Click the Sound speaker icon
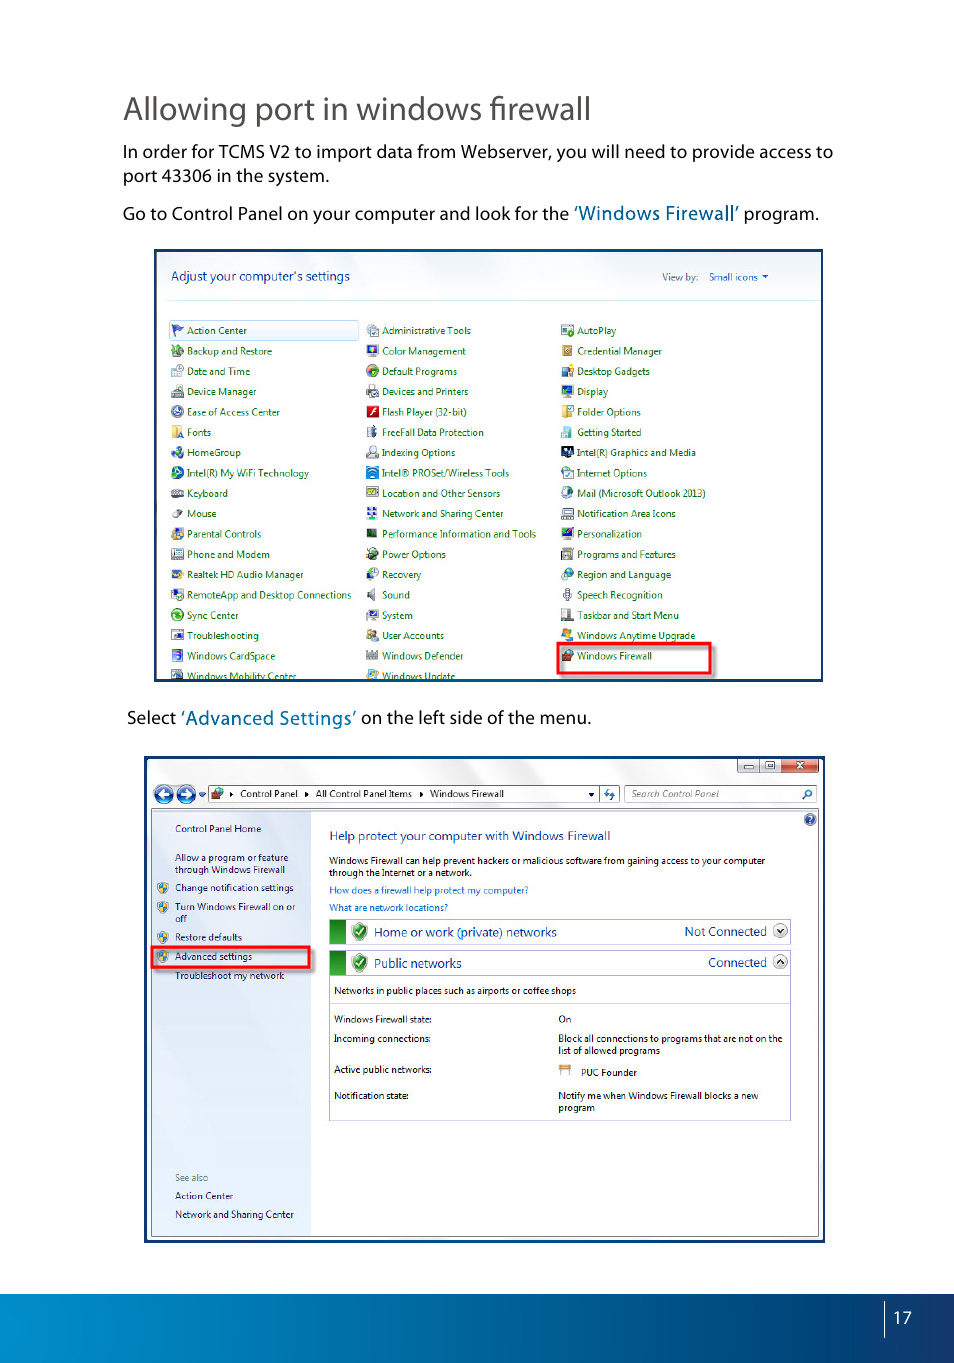954x1363 pixels. click(372, 595)
